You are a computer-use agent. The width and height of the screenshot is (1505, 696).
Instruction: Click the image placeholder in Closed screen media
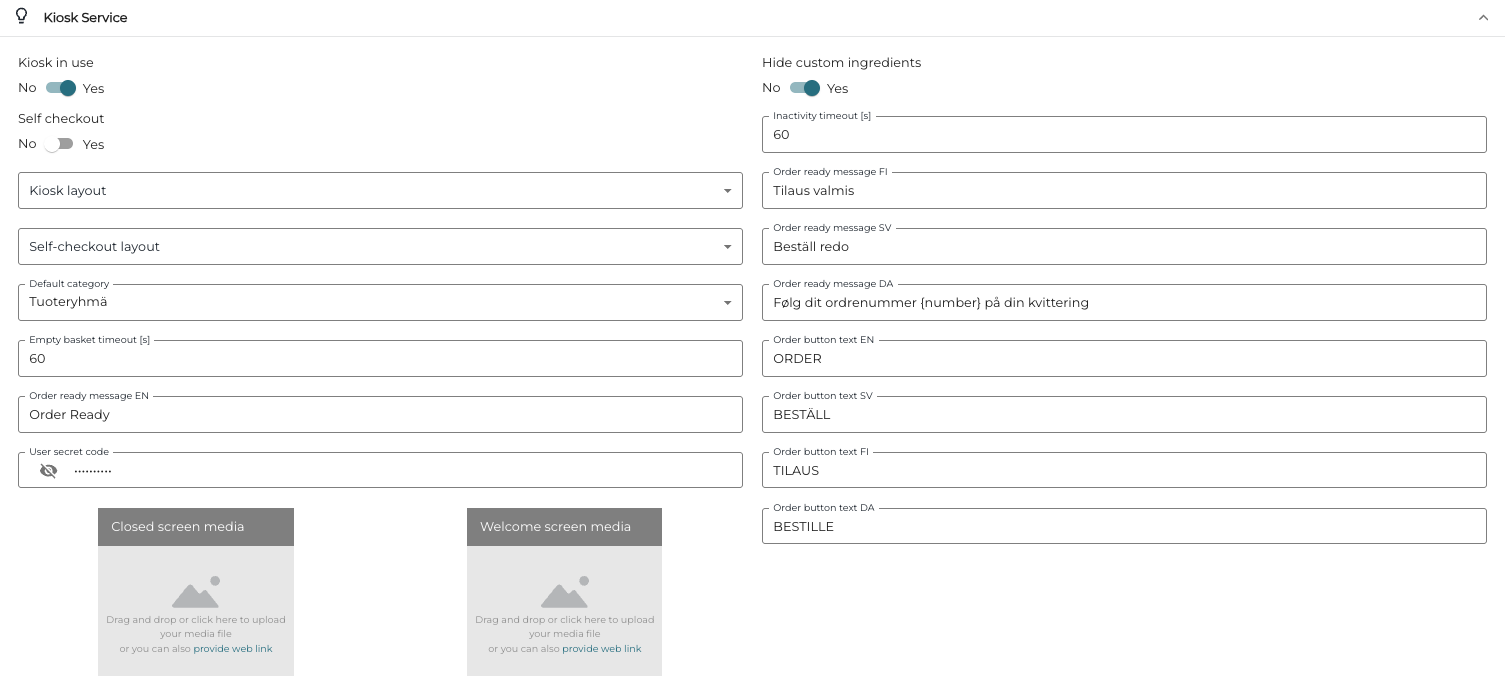[196, 592]
